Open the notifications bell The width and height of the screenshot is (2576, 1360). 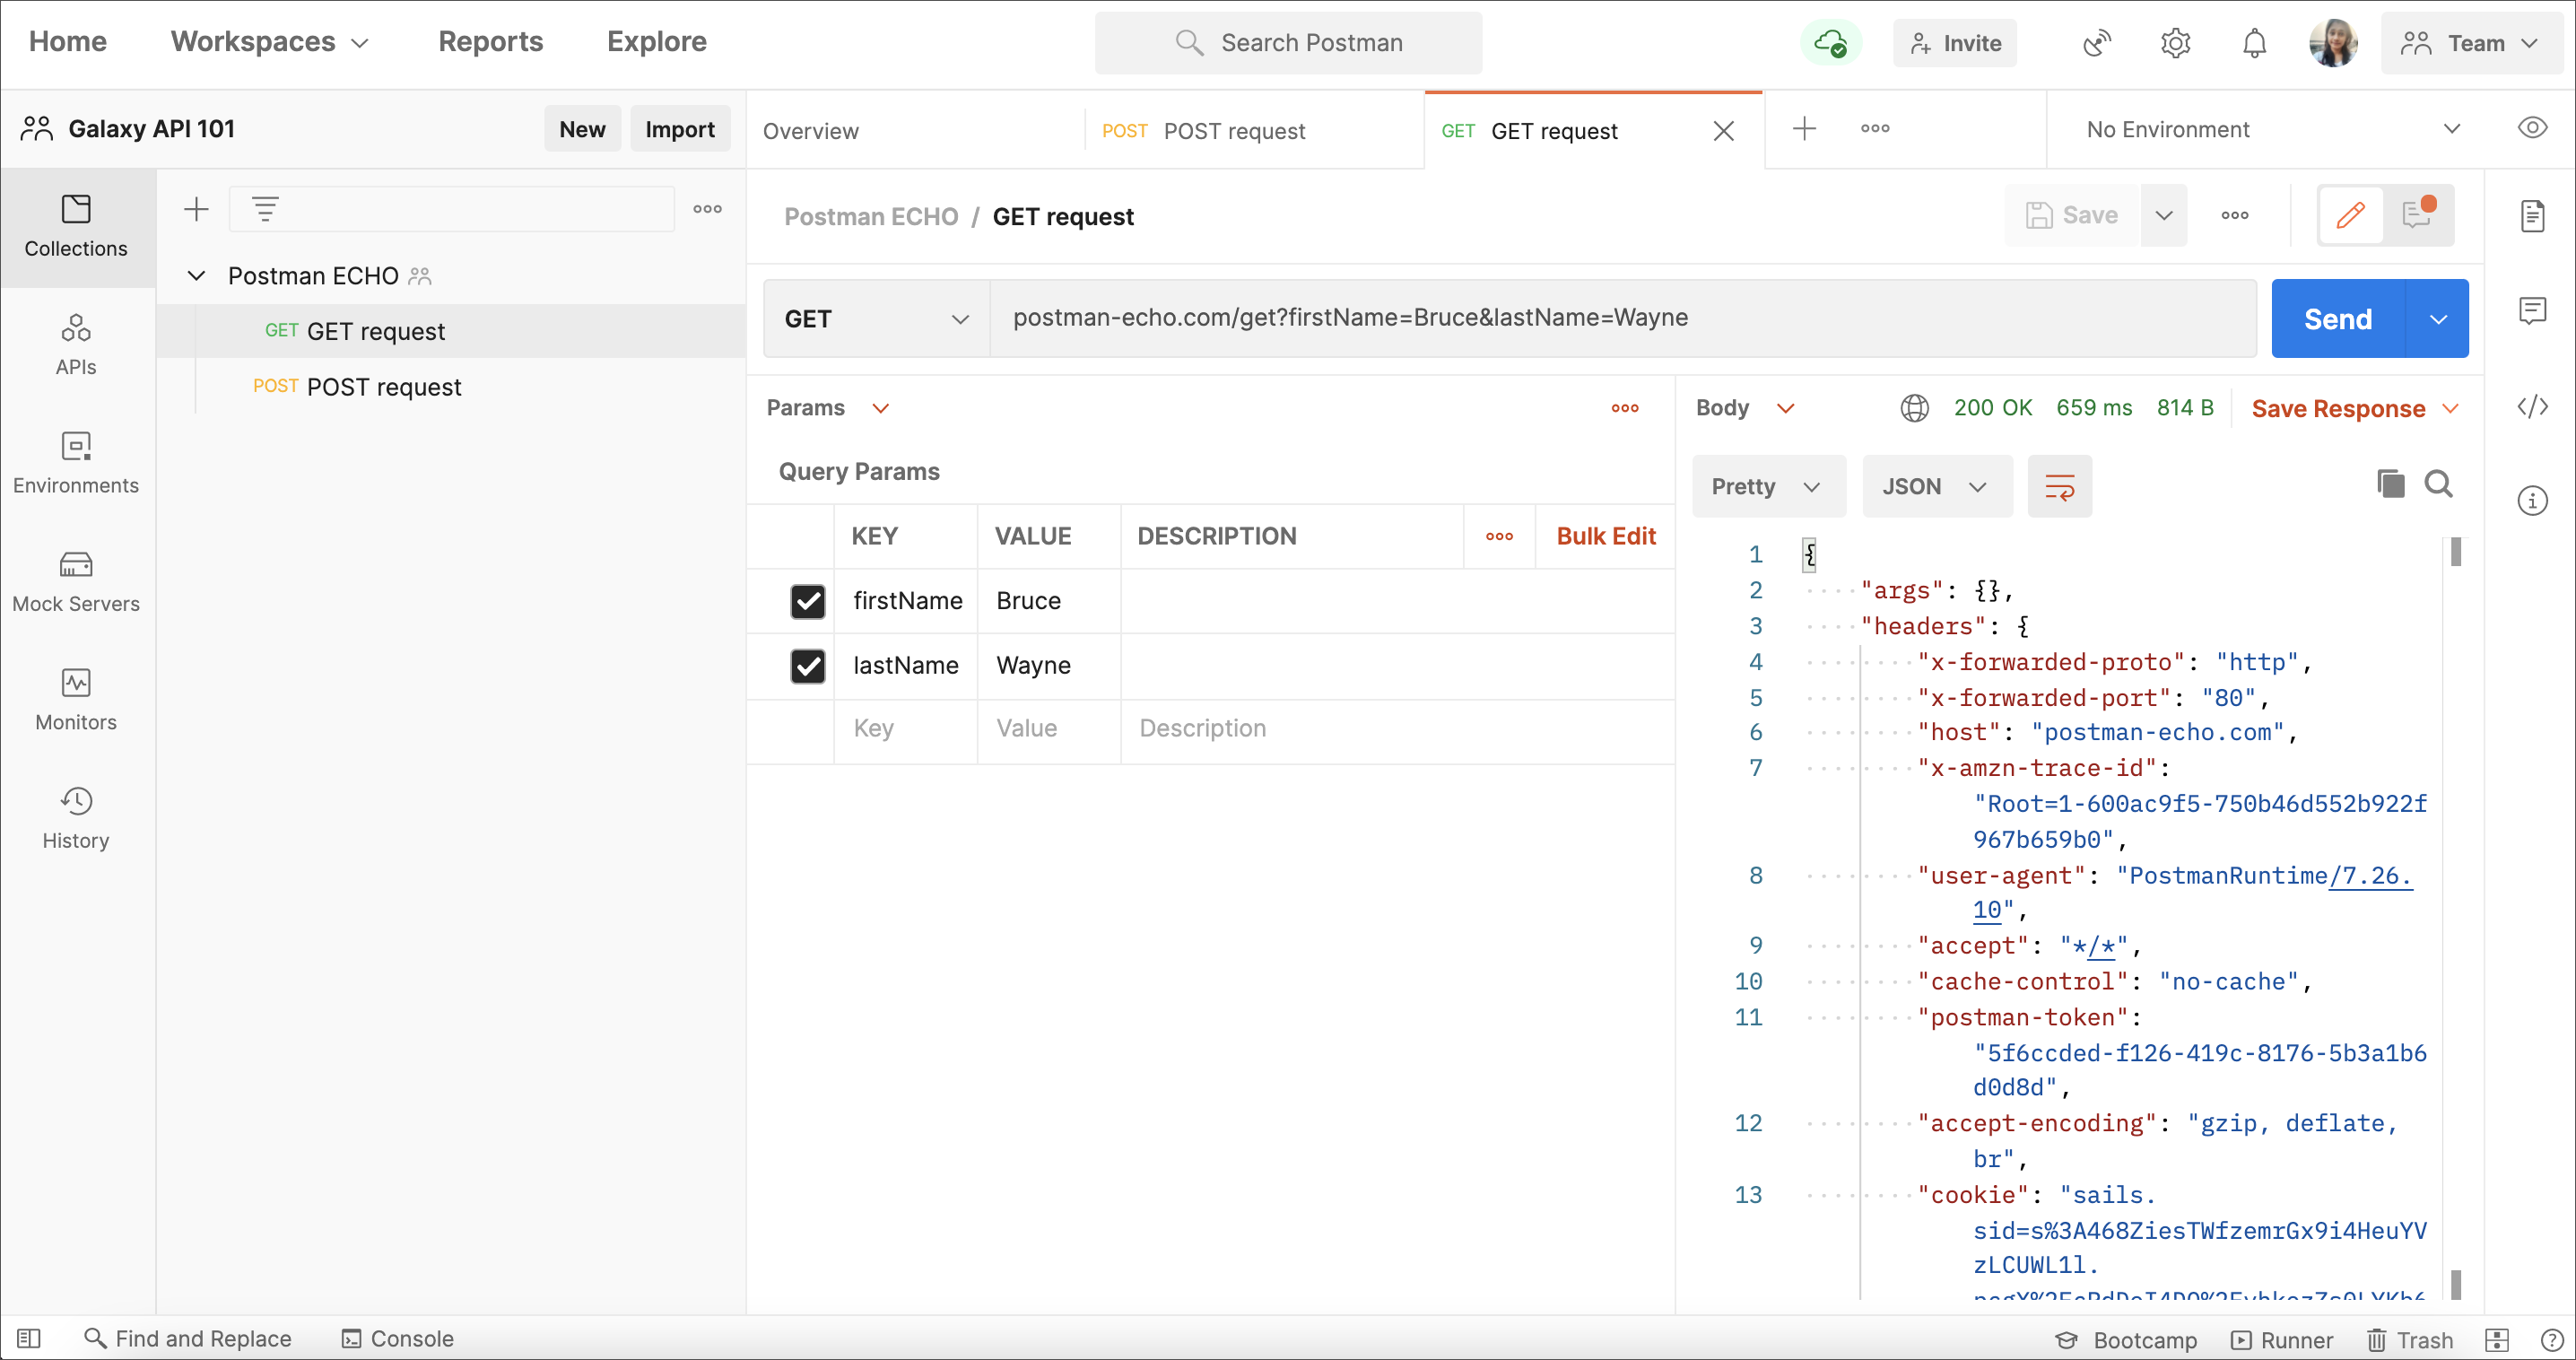2254,43
